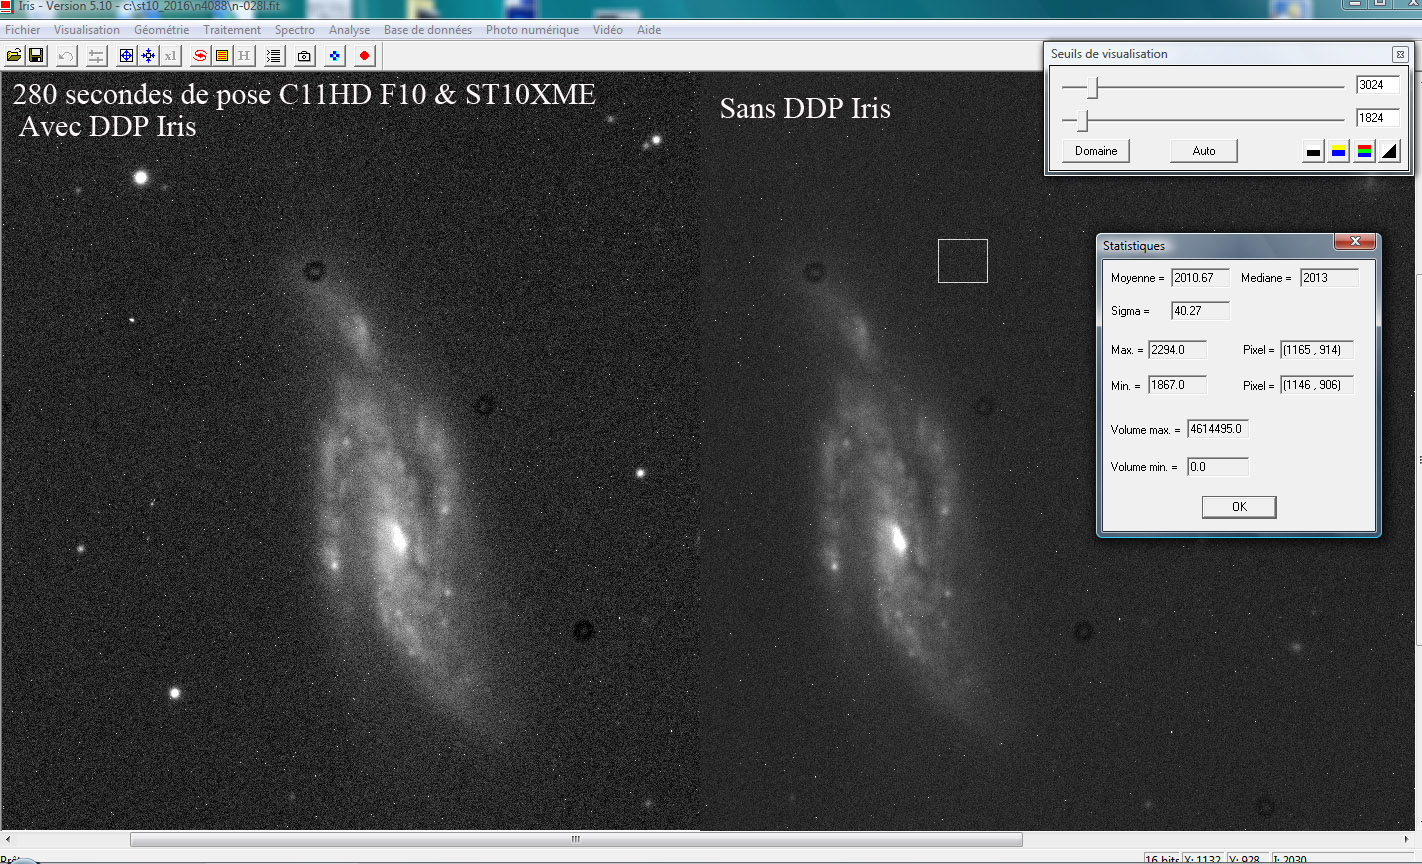Open the Fichier menu
1422x864 pixels.
click(23, 30)
